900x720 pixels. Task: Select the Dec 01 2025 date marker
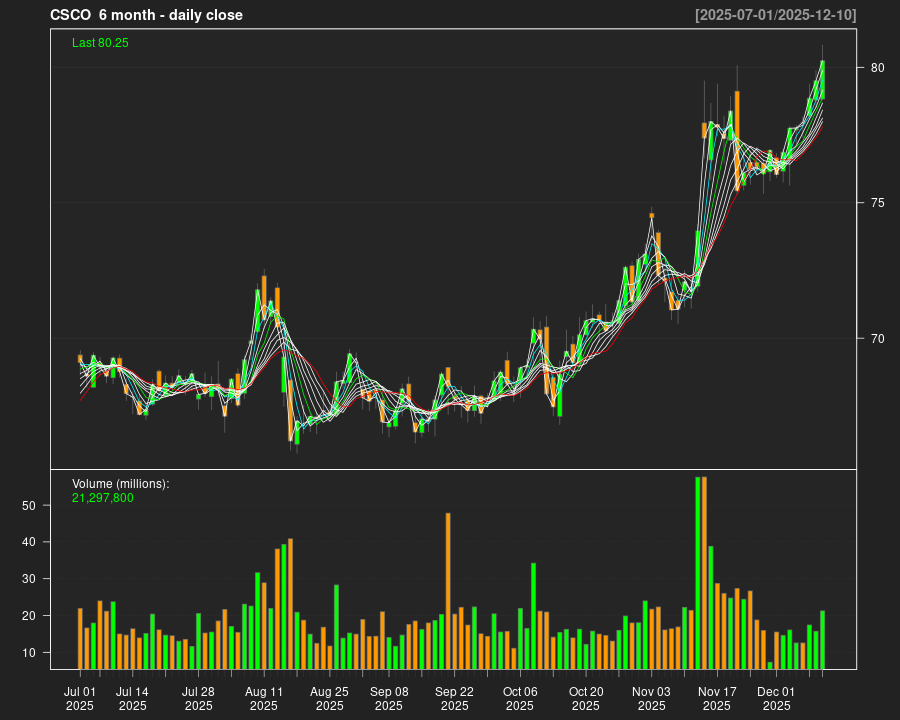click(776, 698)
